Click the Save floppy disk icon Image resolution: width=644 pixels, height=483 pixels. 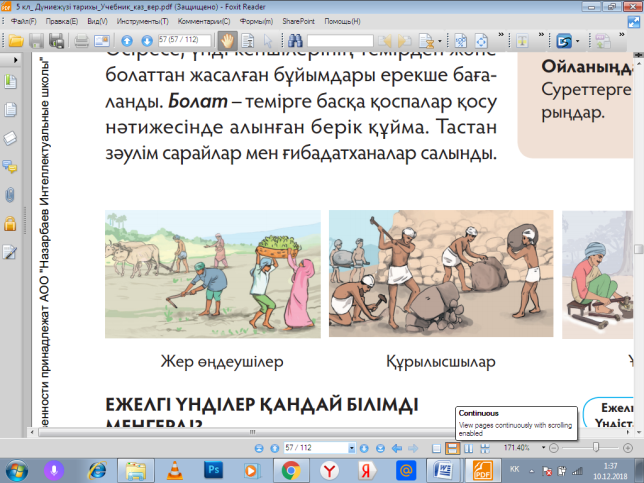36,41
